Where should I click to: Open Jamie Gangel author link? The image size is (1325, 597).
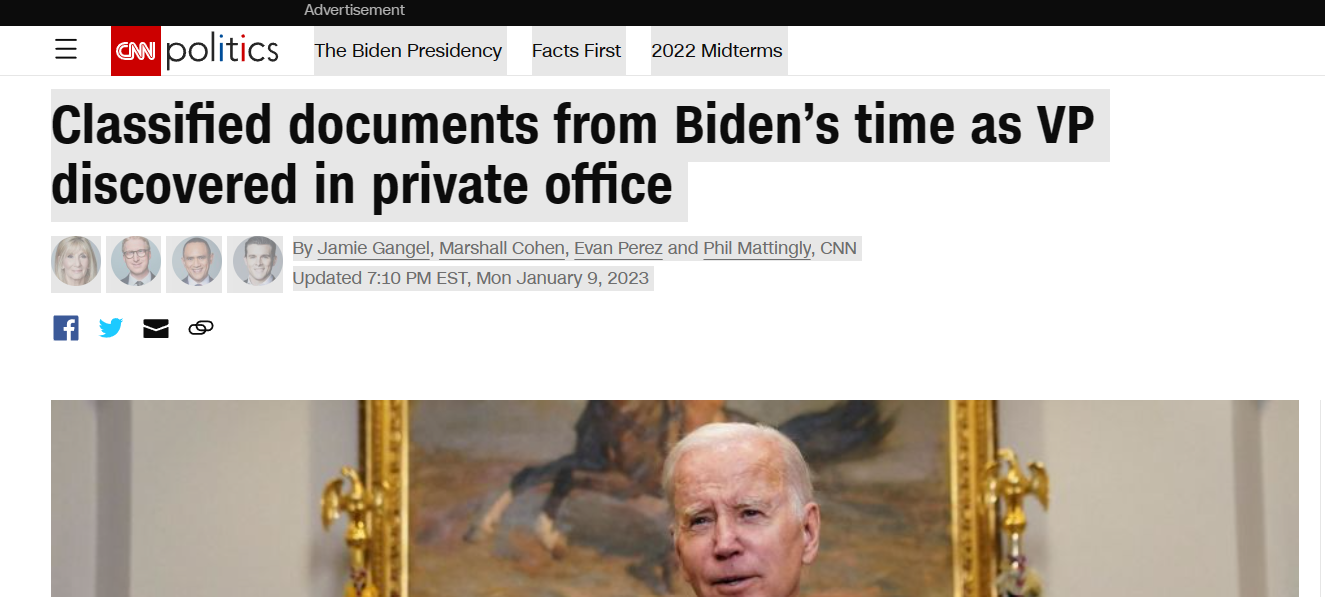coord(374,248)
